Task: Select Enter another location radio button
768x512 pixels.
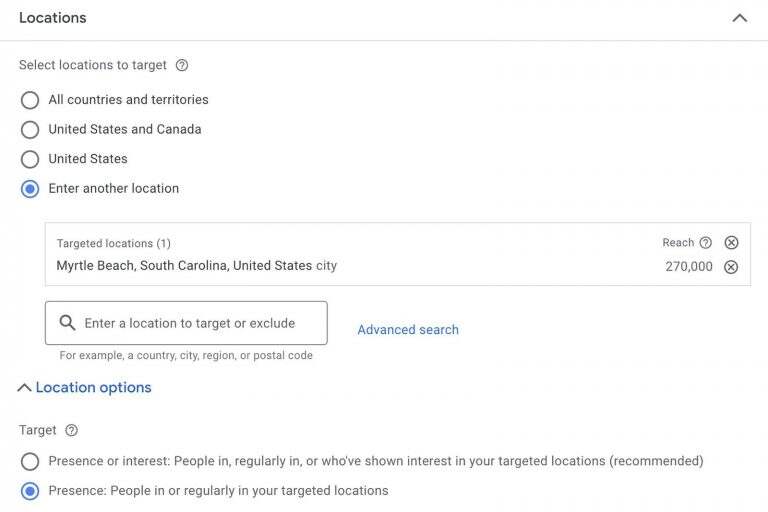Action: click(30, 189)
